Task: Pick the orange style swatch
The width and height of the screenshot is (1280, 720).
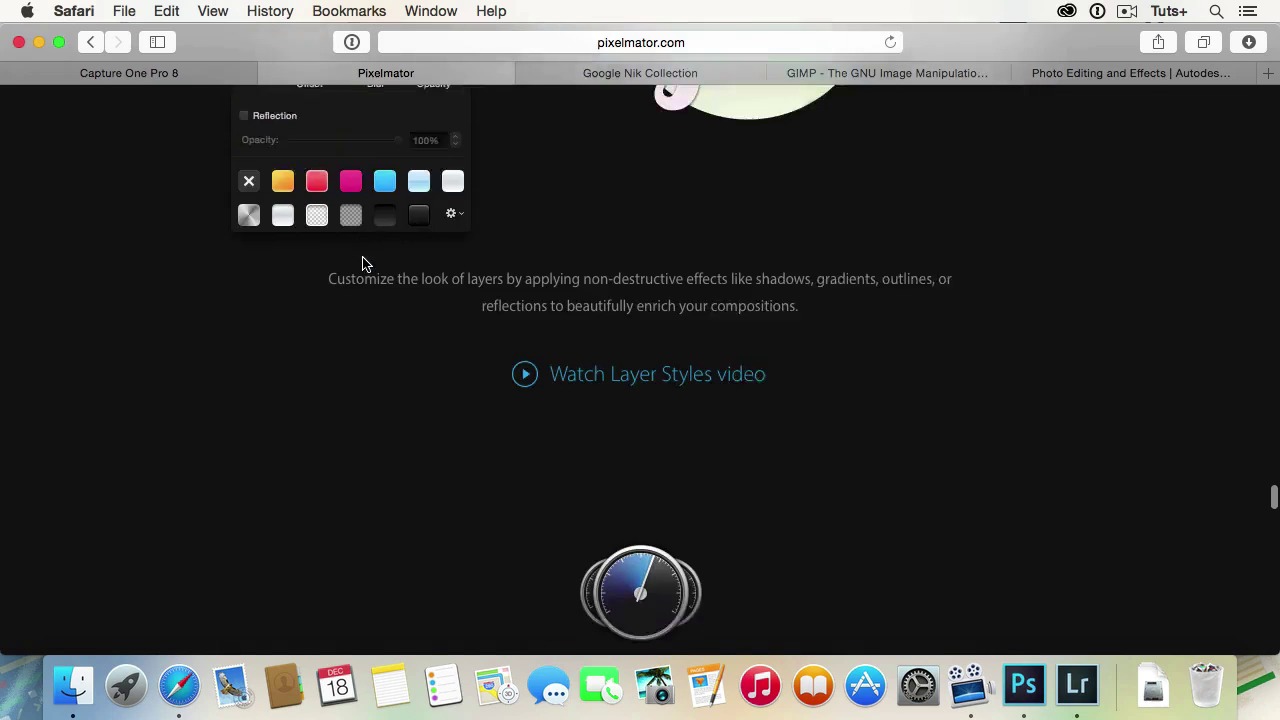Action: (x=283, y=181)
